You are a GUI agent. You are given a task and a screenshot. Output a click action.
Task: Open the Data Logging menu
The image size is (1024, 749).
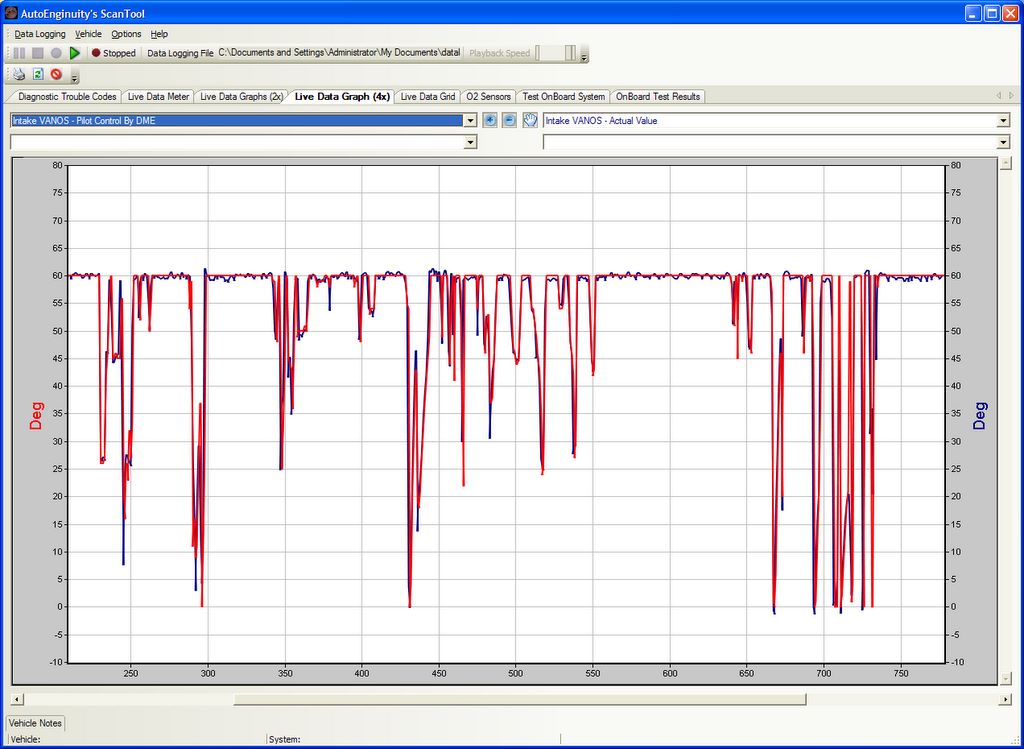click(x=40, y=34)
